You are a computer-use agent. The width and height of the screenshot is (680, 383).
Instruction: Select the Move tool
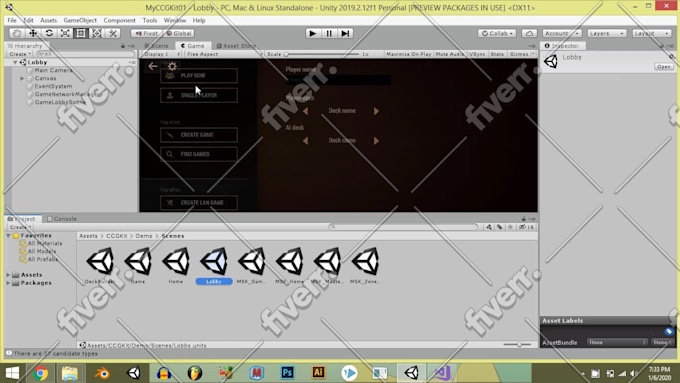pos(33,33)
